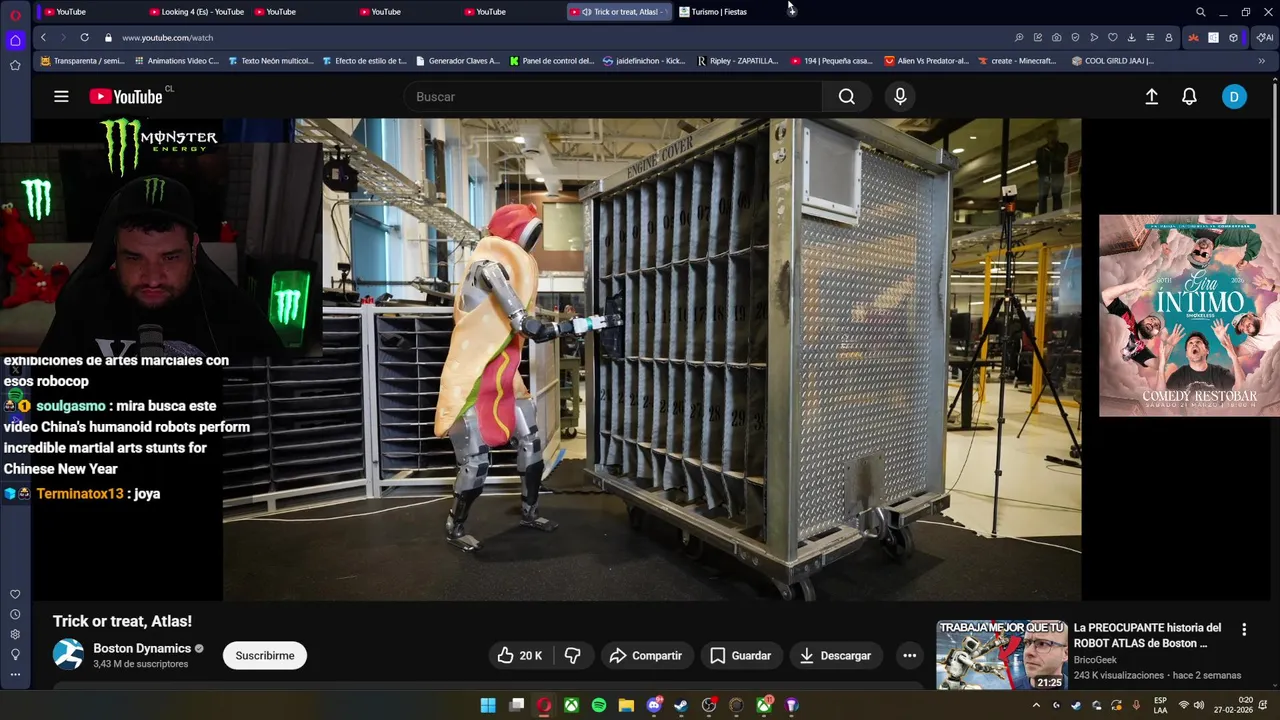
Task: Click the YouTube Buscar search field
Action: tap(614, 97)
